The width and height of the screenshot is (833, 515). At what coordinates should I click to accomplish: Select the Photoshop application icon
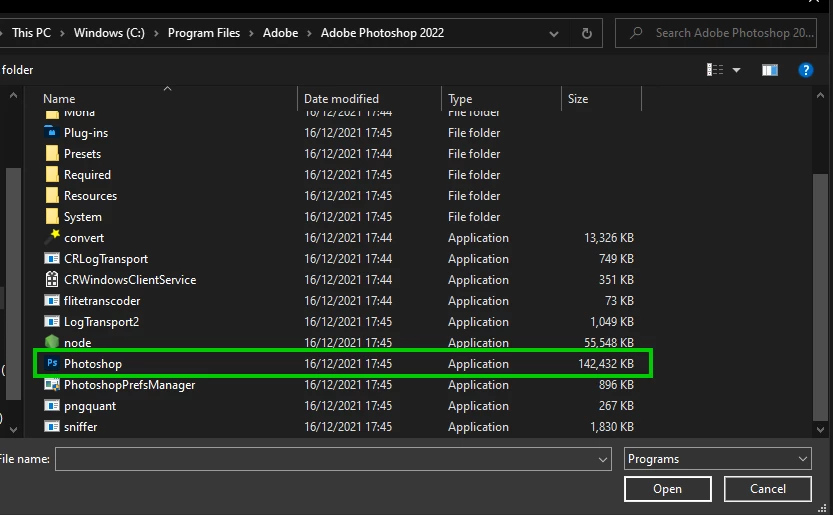[52, 364]
